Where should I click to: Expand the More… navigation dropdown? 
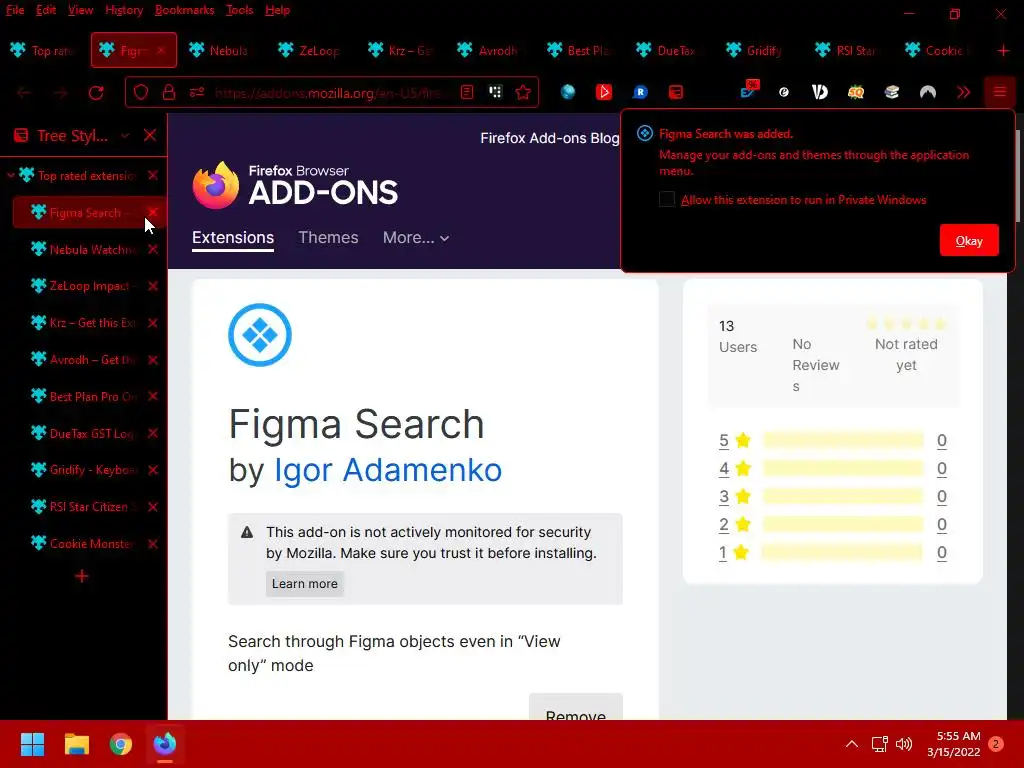(x=416, y=238)
